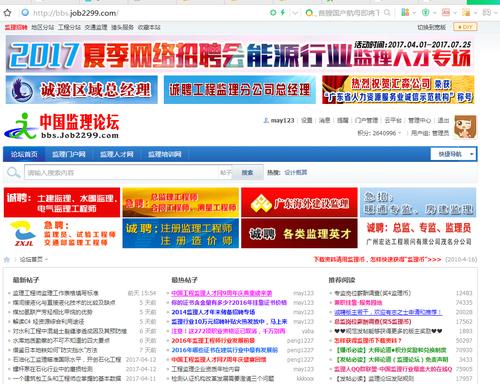Open the 2017 夏季网络招聘会 banner
500x384 pixels.
click(240, 54)
